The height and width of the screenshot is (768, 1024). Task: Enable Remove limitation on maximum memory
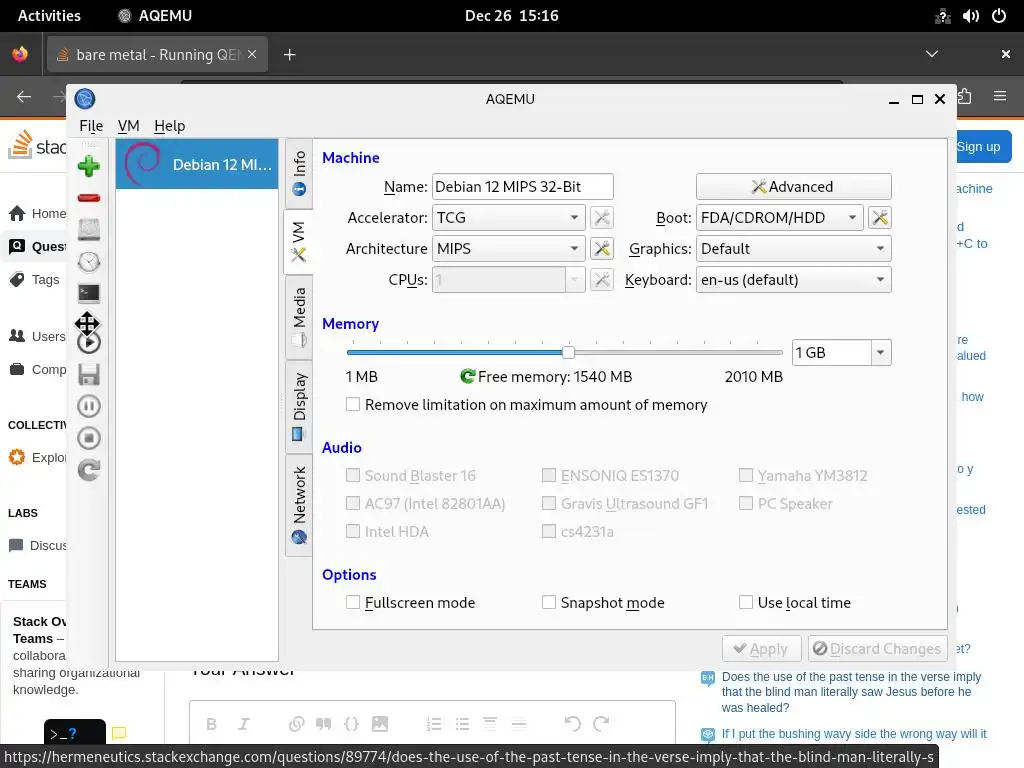353,405
